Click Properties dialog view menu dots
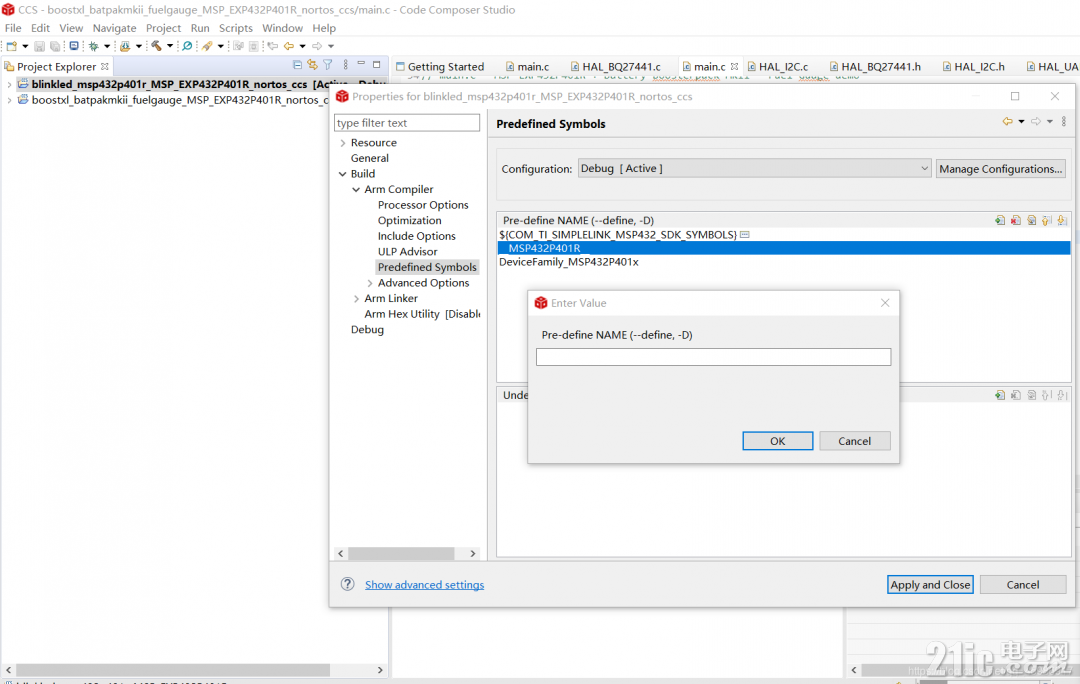 [1063, 121]
